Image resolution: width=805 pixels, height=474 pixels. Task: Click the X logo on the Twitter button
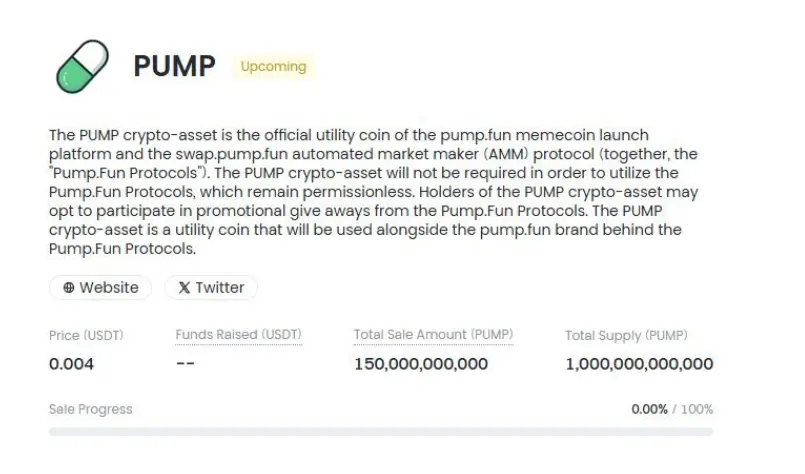(184, 288)
